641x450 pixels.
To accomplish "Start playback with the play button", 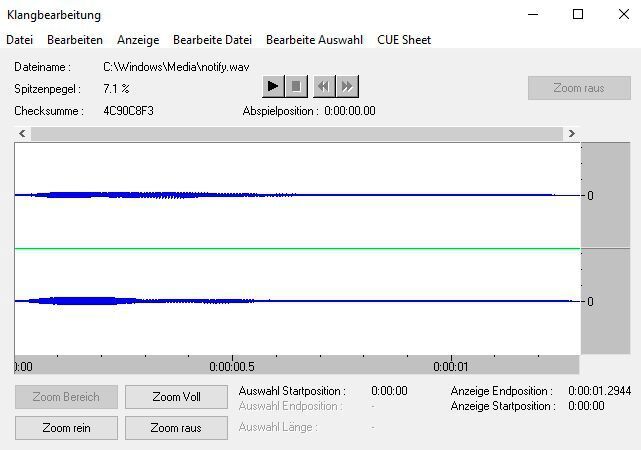I will click(x=273, y=86).
